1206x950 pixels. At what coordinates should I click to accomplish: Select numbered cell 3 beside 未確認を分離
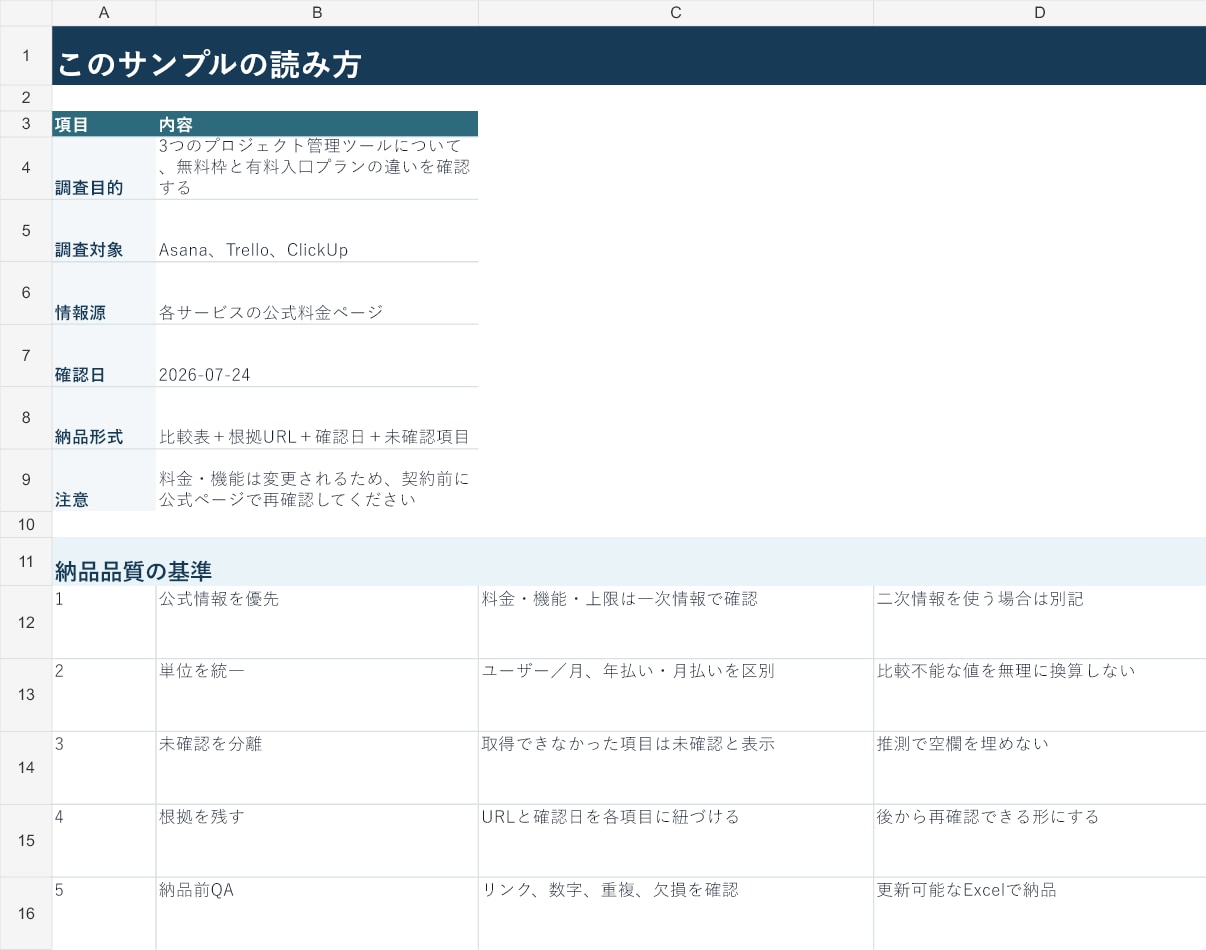104,767
